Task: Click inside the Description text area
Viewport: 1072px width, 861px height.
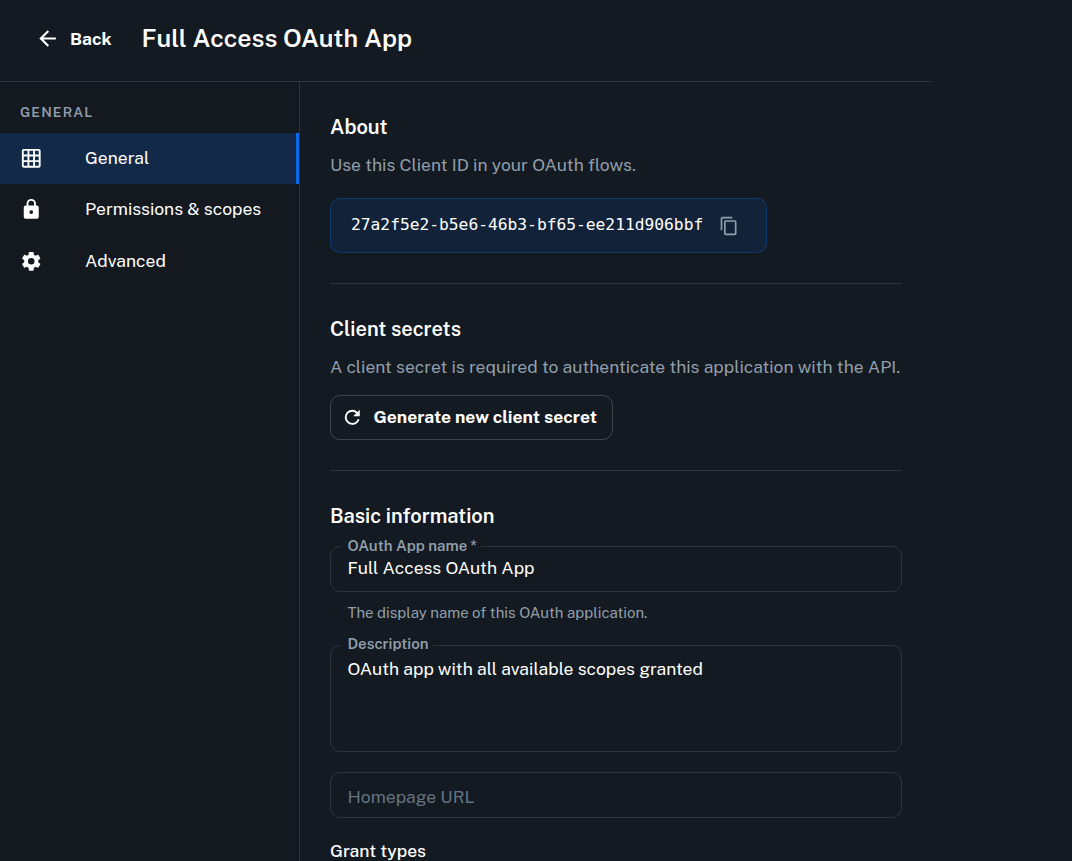Action: 615,698
